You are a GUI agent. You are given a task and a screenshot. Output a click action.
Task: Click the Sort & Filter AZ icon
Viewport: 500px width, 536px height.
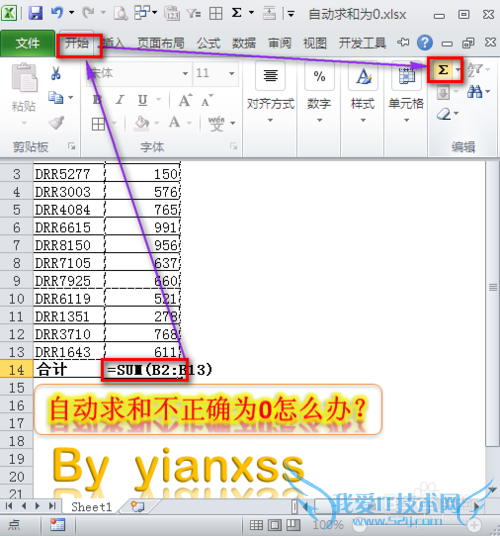(474, 69)
